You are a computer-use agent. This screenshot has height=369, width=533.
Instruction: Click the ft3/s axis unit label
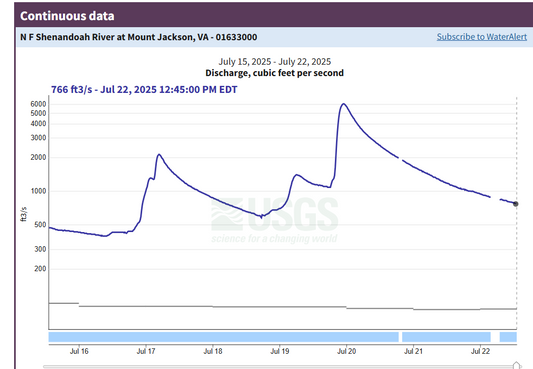coord(23,214)
